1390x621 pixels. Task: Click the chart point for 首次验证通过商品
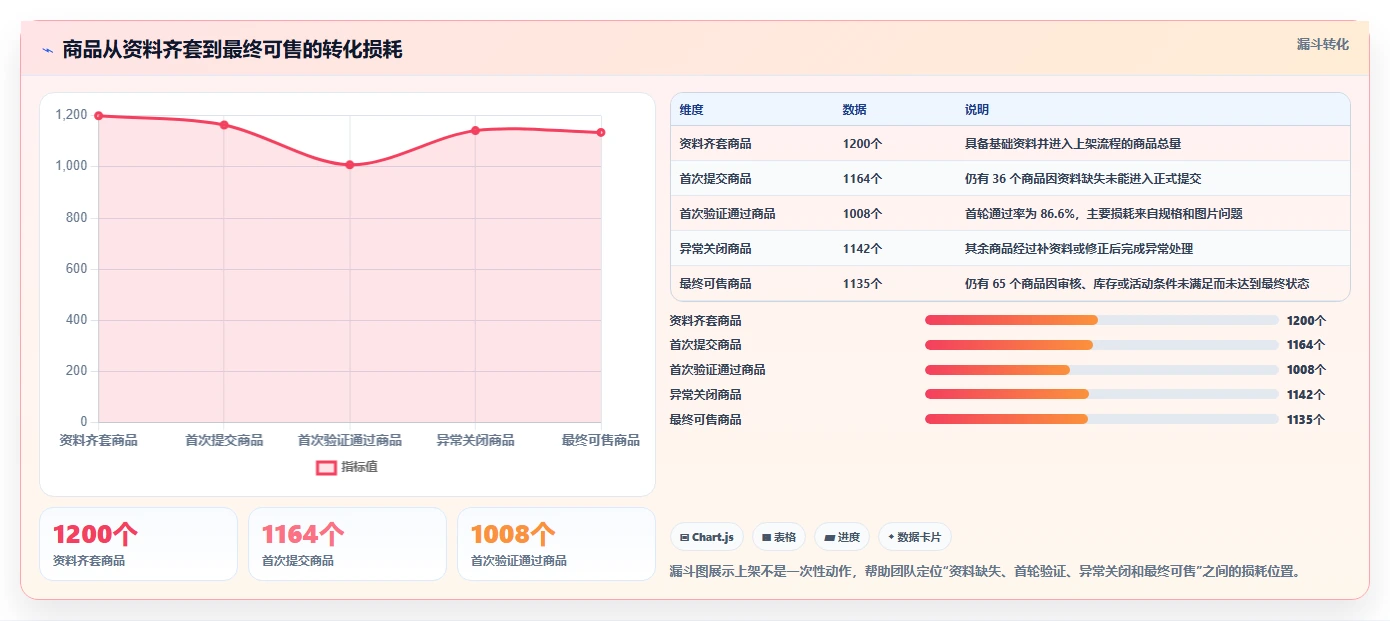tap(350, 165)
